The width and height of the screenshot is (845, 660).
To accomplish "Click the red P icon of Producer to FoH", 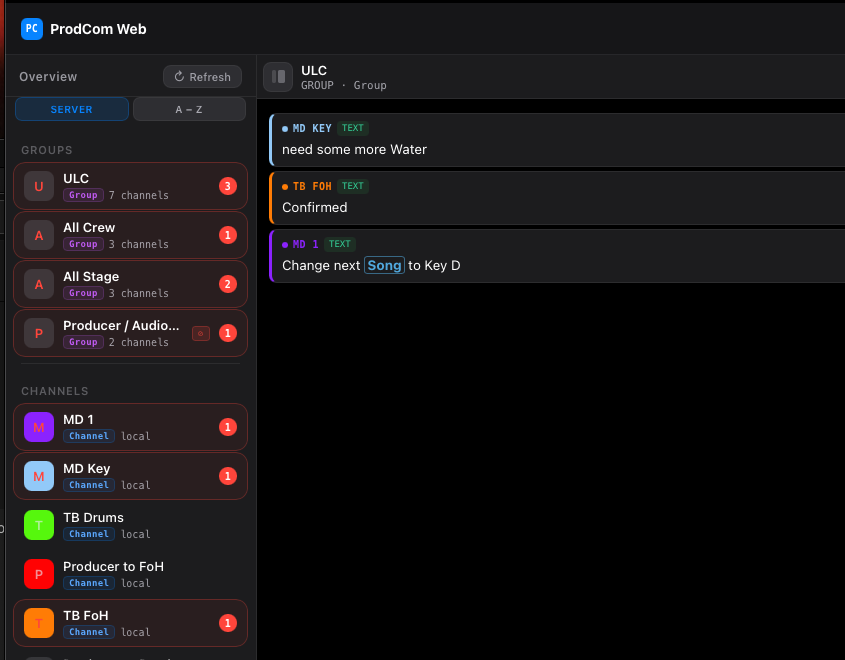I will (x=39, y=574).
